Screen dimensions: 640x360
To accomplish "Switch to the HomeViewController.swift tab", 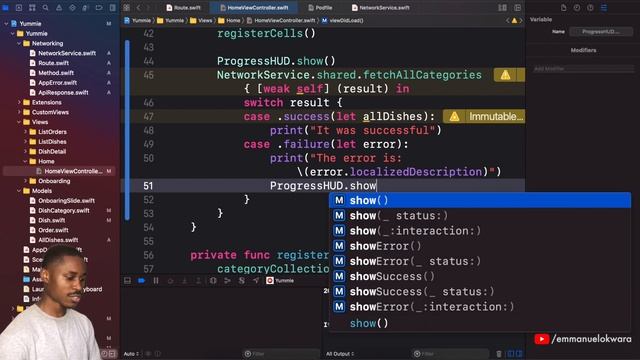I will pyautogui.click(x=254, y=8).
